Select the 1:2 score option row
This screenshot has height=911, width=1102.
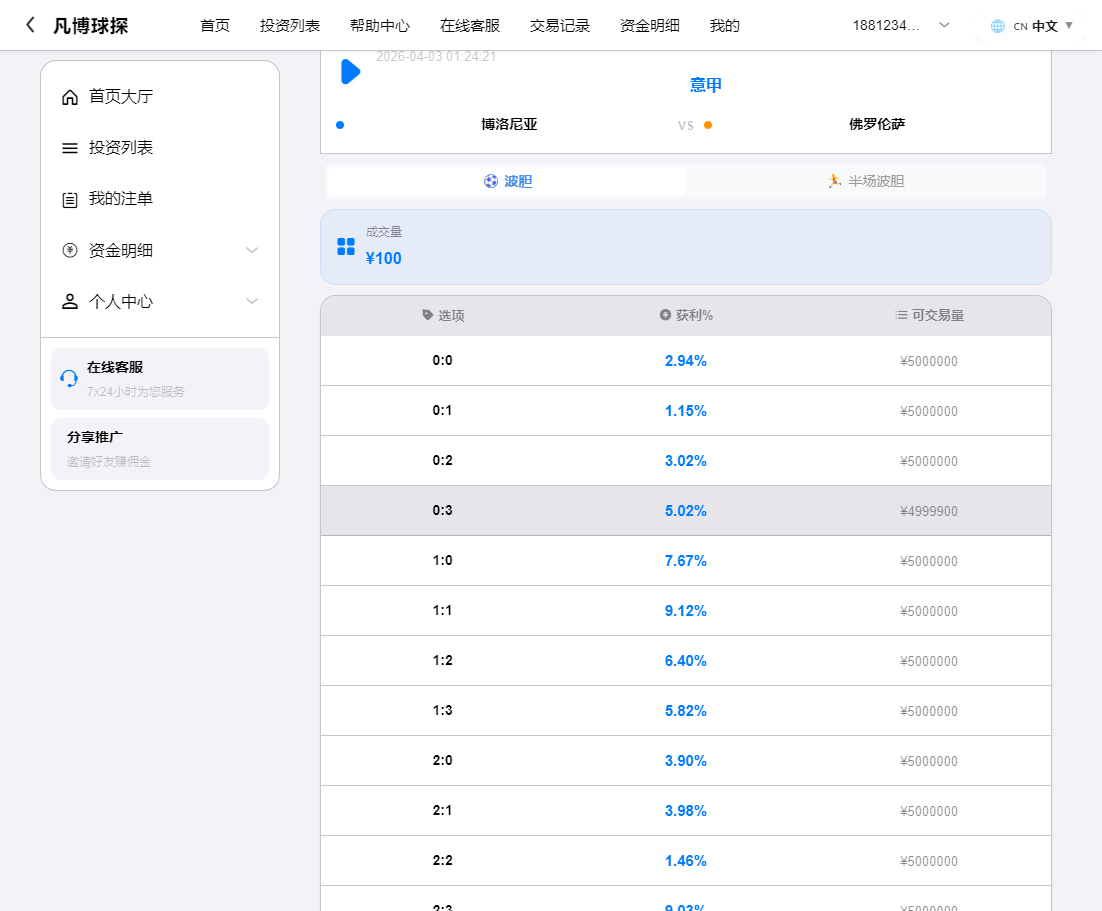(x=686, y=660)
